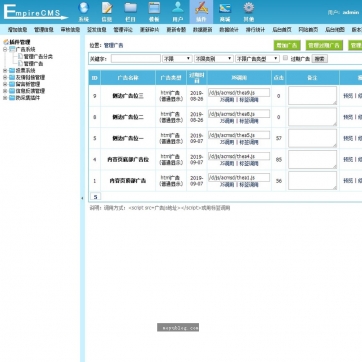Click the EmpireCMS logo
This screenshot has height=362, width=362.
pyautogui.click(x=35, y=12)
